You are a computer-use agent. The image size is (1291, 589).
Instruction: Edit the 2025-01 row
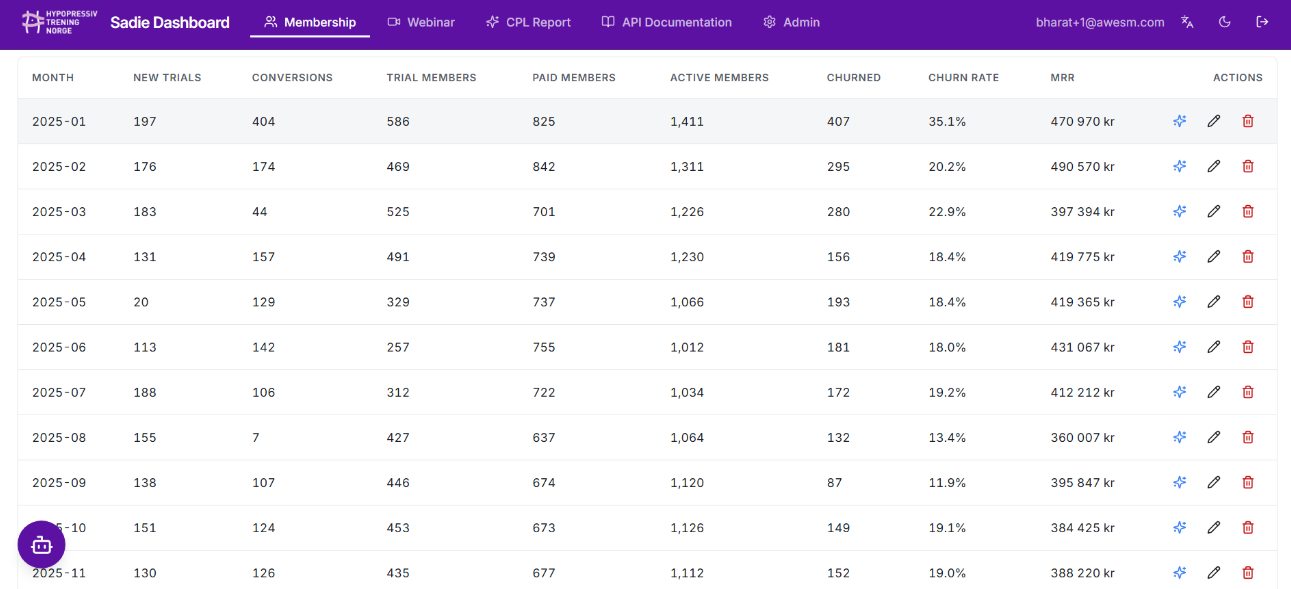click(1214, 121)
